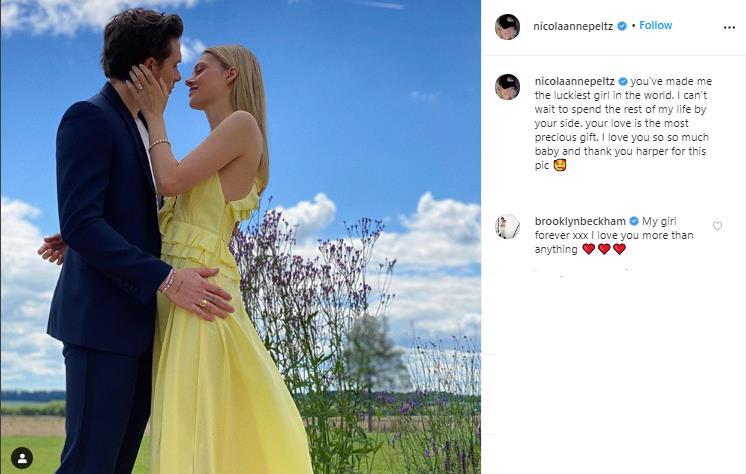Like brooklynbeckham's comment with heart icon
The height and width of the screenshot is (474, 746).
click(x=717, y=226)
